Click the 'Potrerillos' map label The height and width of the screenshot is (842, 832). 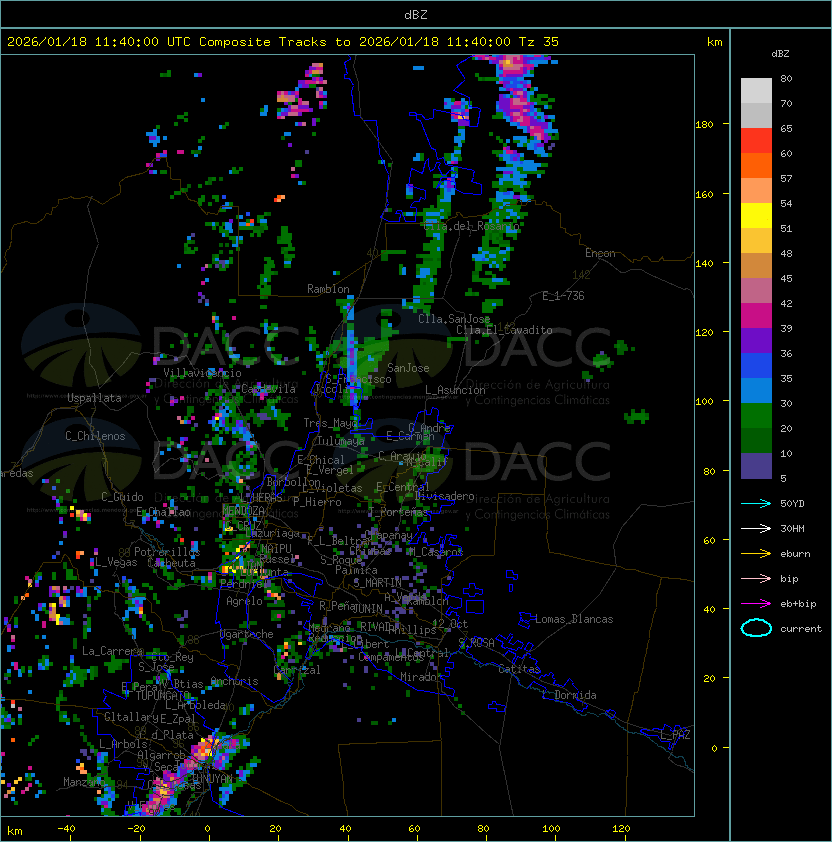[167, 551]
